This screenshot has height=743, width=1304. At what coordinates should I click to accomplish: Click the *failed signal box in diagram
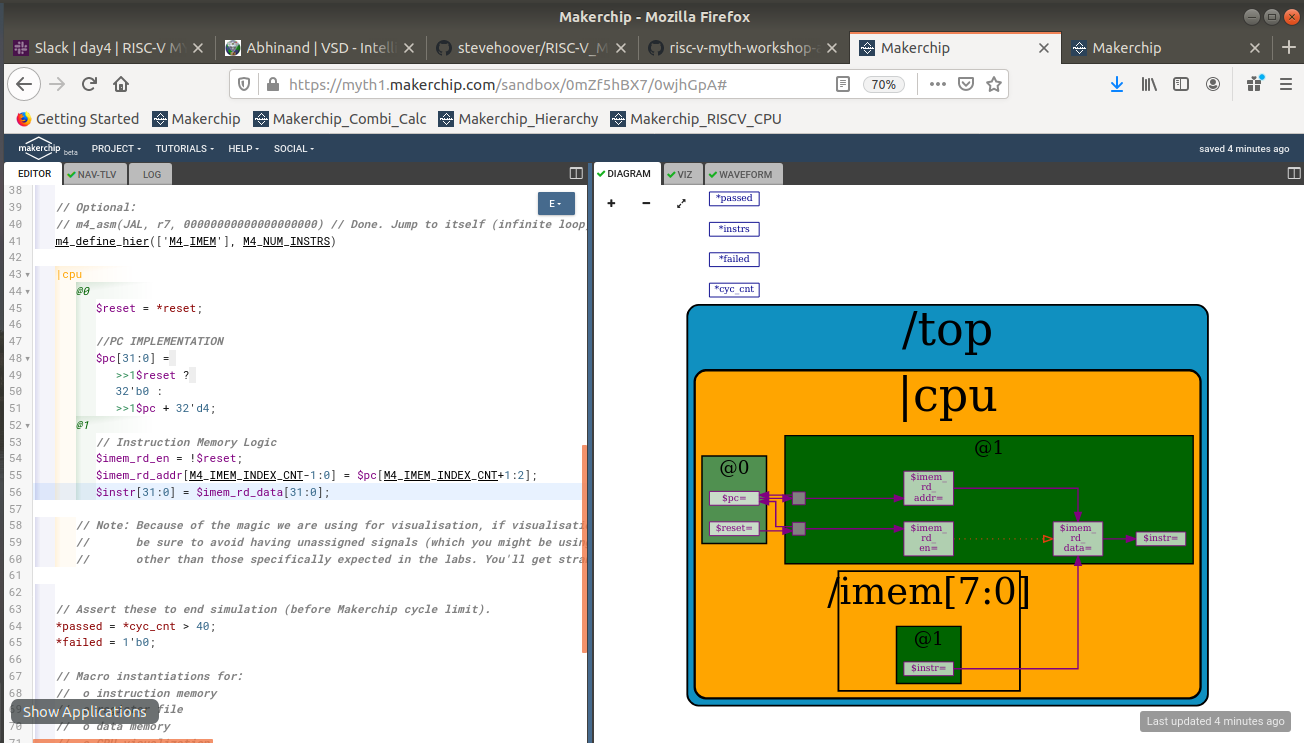[734, 259]
